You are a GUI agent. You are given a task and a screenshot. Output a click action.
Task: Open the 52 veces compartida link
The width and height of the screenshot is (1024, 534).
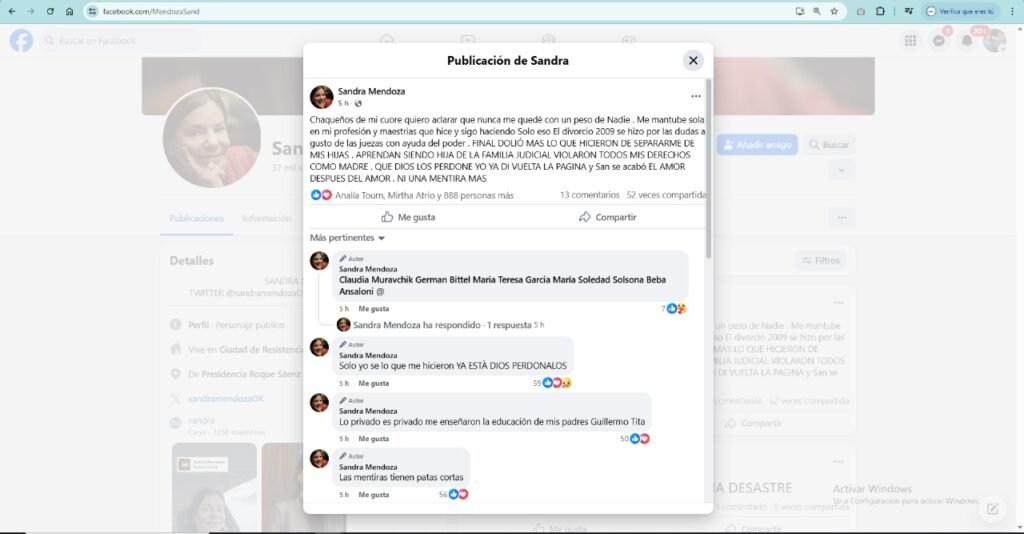coord(666,195)
